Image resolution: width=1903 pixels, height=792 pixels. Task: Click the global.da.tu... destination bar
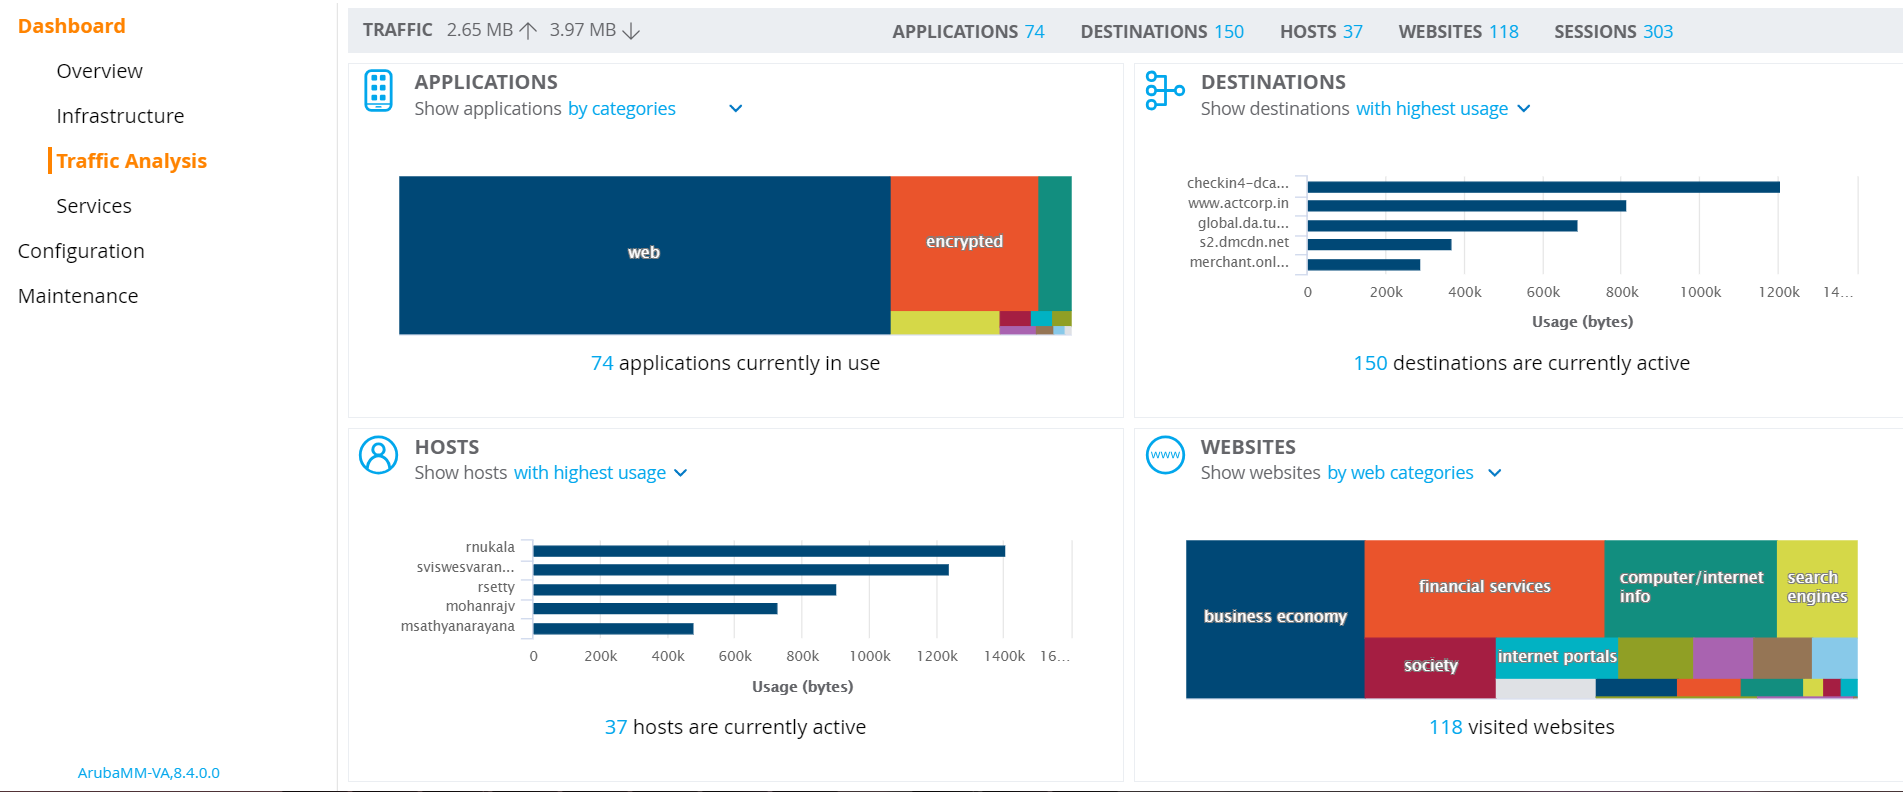(1442, 226)
